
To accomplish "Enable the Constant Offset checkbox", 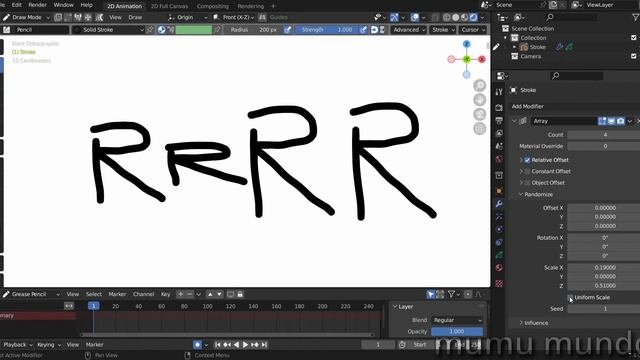I will coord(527,171).
